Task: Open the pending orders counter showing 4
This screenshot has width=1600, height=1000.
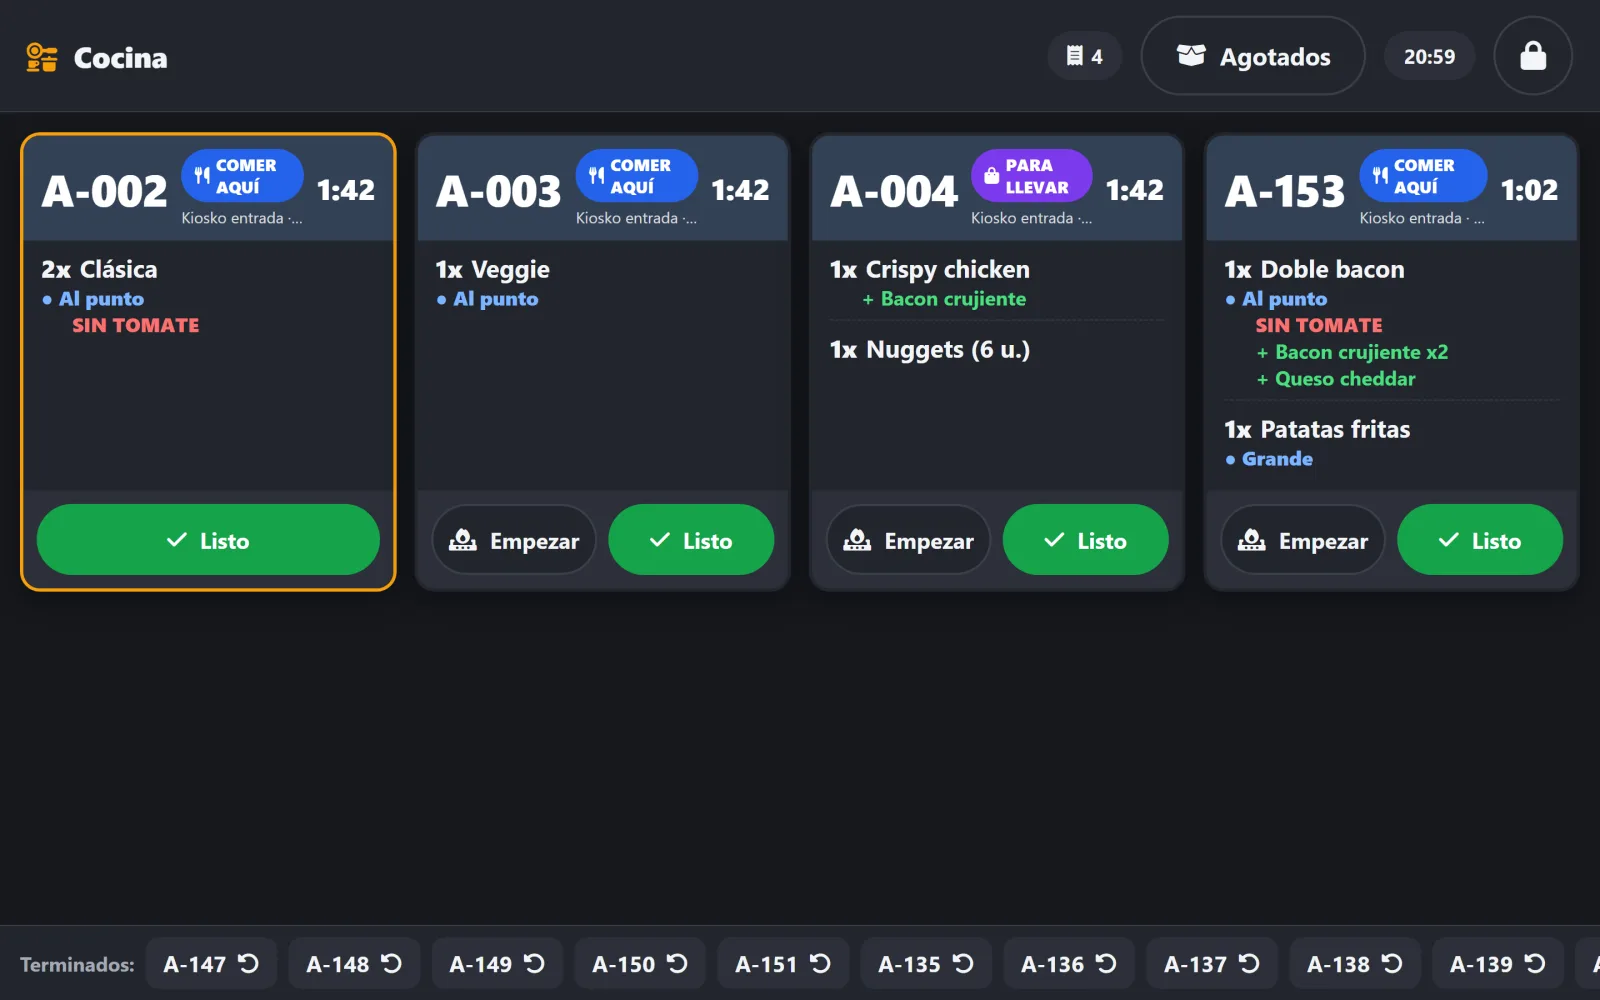Action: [x=1085, y=57]
